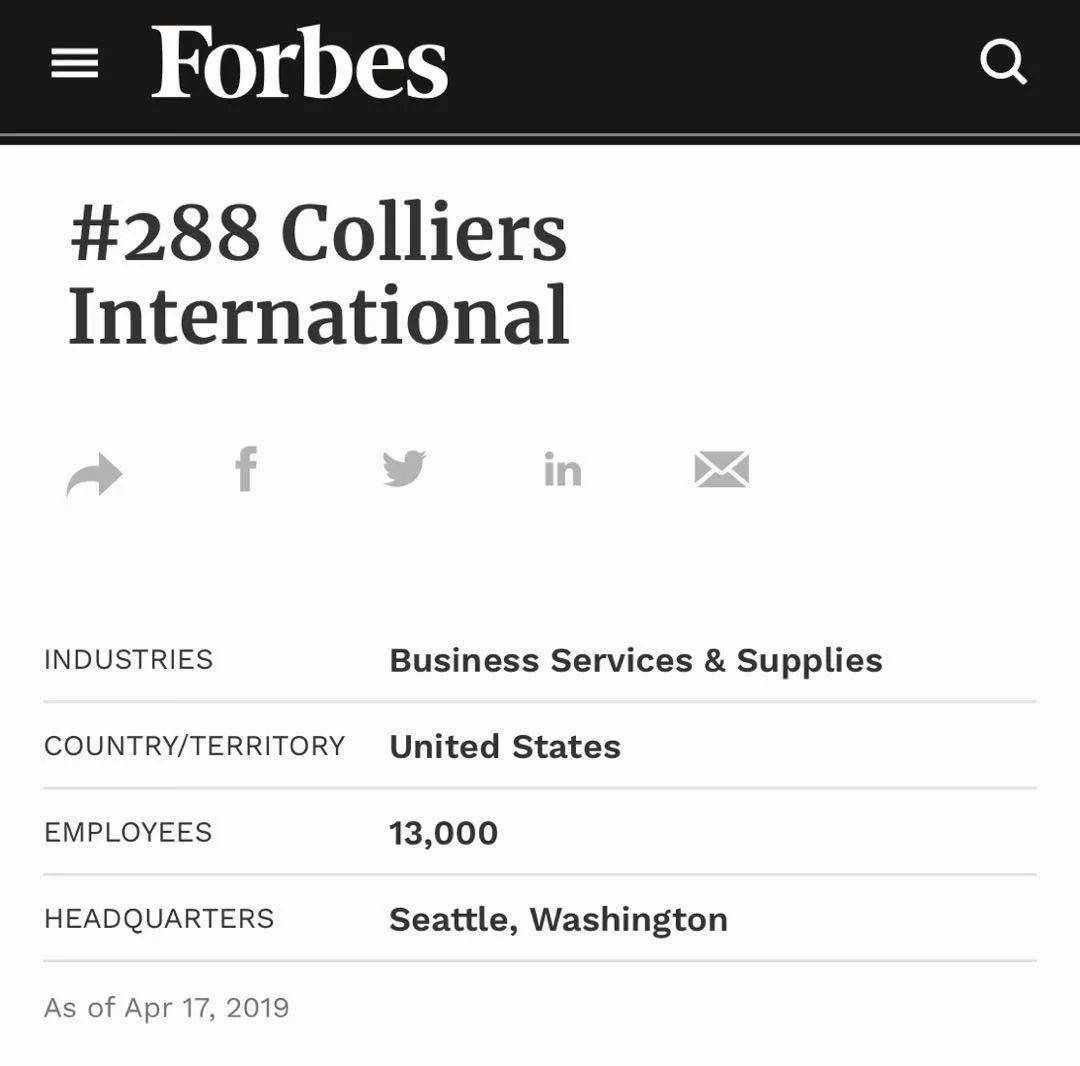1080x1066 pixels.
Task: Click the 13,000 employees figure
Action: (x=444, y=833)
